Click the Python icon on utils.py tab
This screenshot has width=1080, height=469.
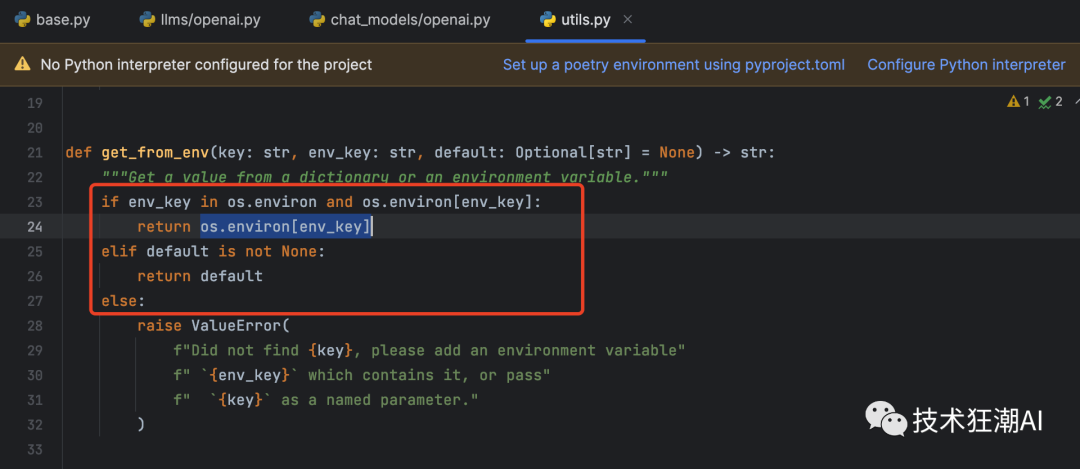point(547,19)
